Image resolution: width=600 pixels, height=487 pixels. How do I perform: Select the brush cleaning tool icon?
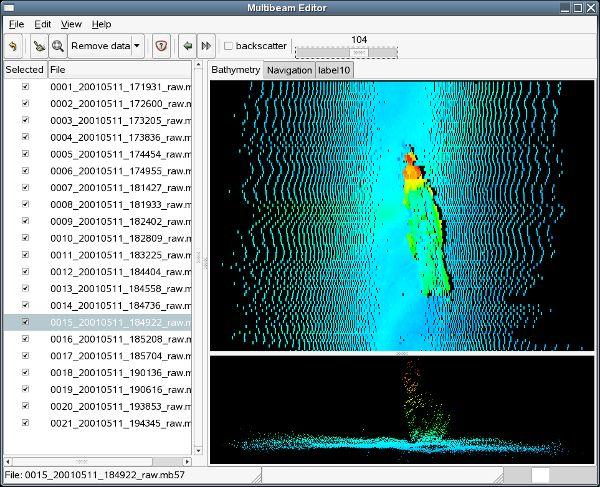point(38,46)
